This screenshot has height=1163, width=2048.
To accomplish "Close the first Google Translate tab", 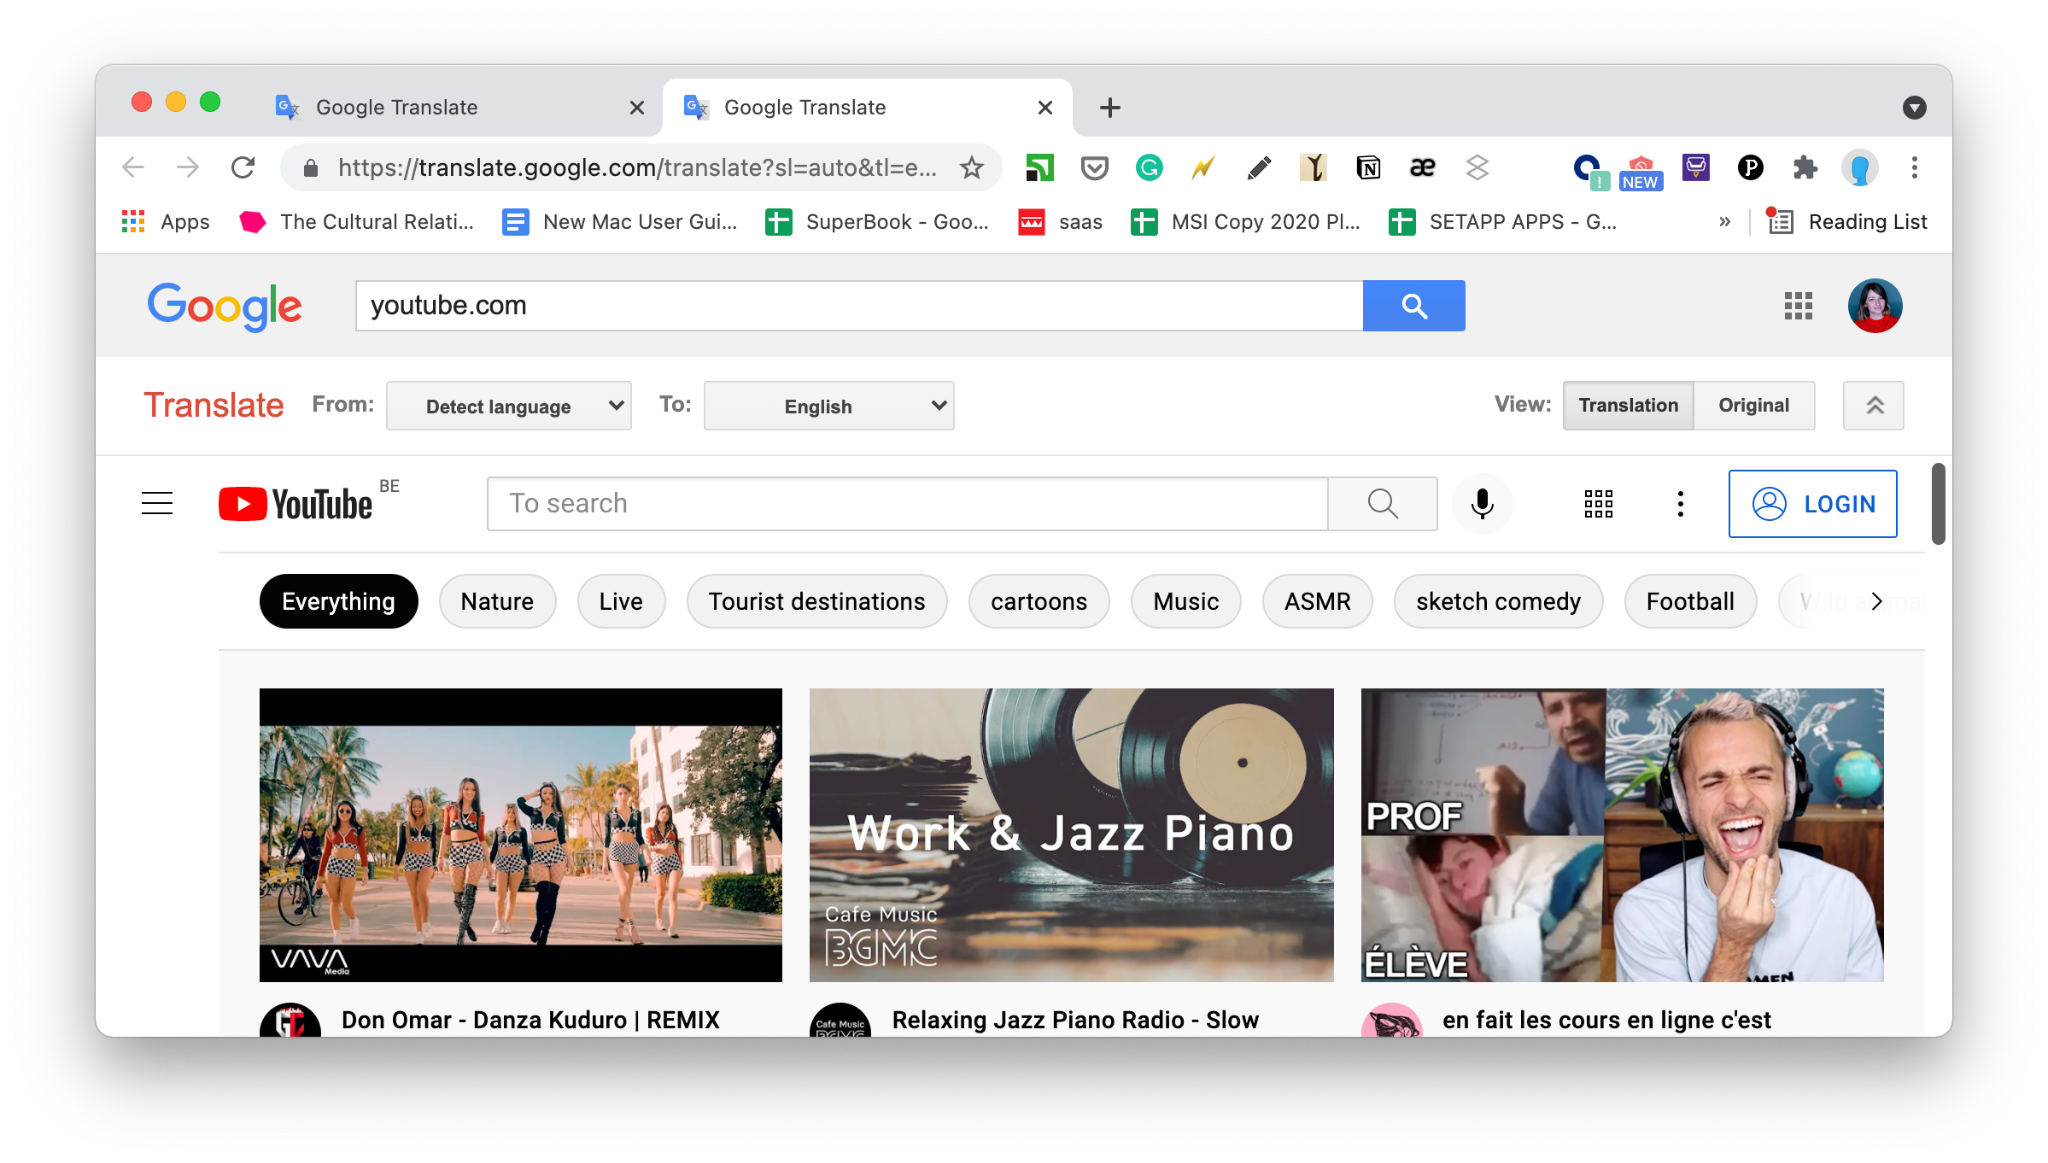I will (637, 107).
